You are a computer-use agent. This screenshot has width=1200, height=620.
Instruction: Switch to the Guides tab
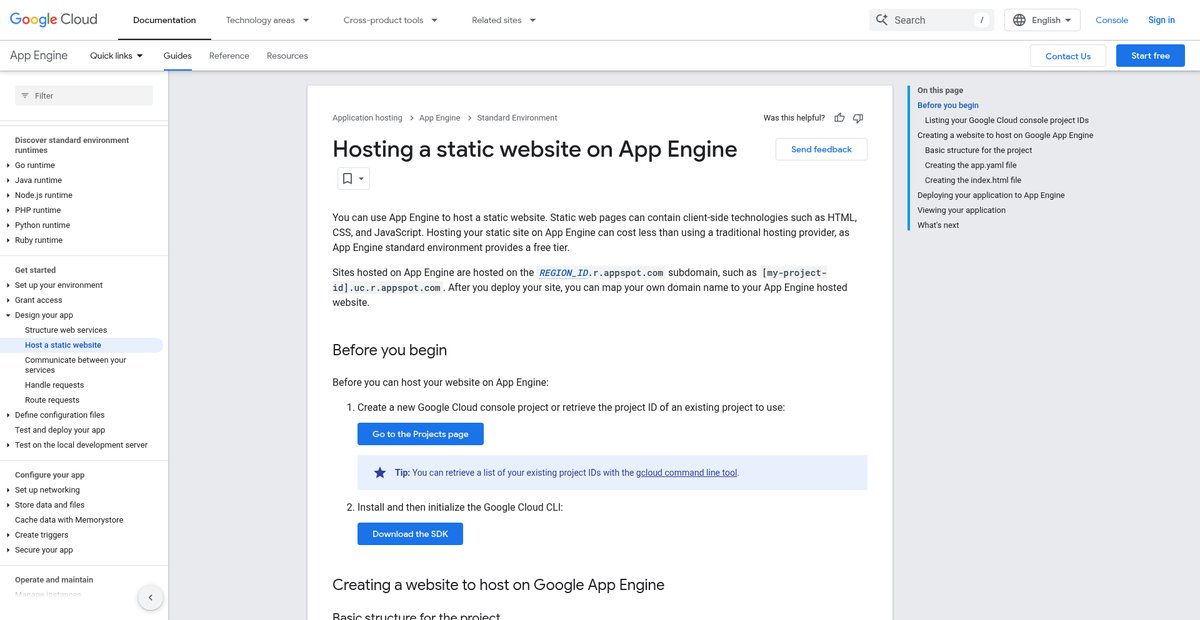click(x=178, y=56)
